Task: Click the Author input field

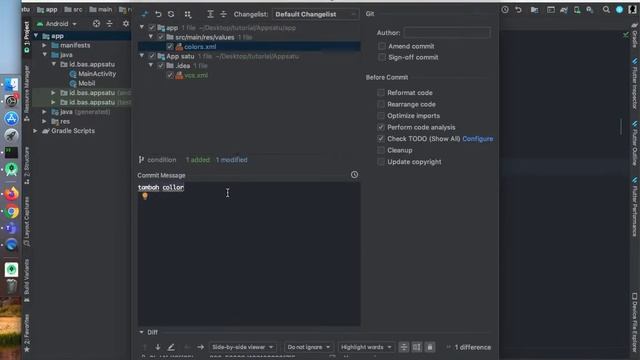Action: coord(447,33)
